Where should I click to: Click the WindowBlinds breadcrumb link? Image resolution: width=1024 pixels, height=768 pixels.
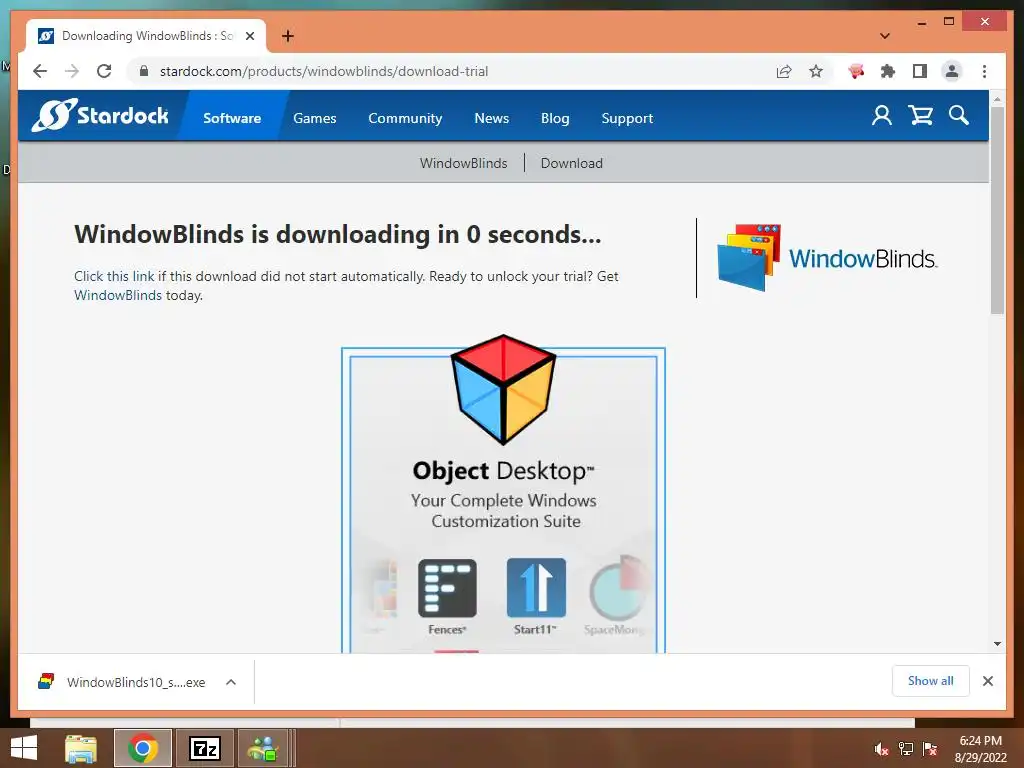point(464,163)
